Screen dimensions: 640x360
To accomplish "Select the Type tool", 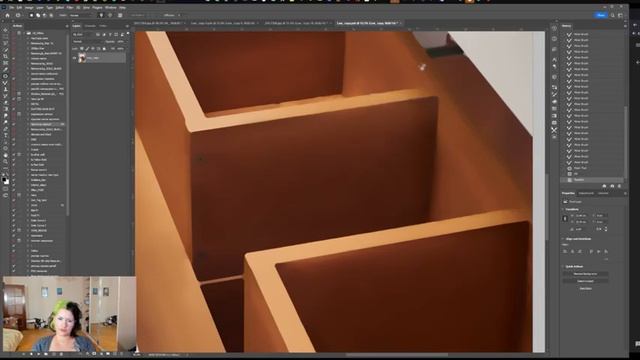I will click(5, 135).
